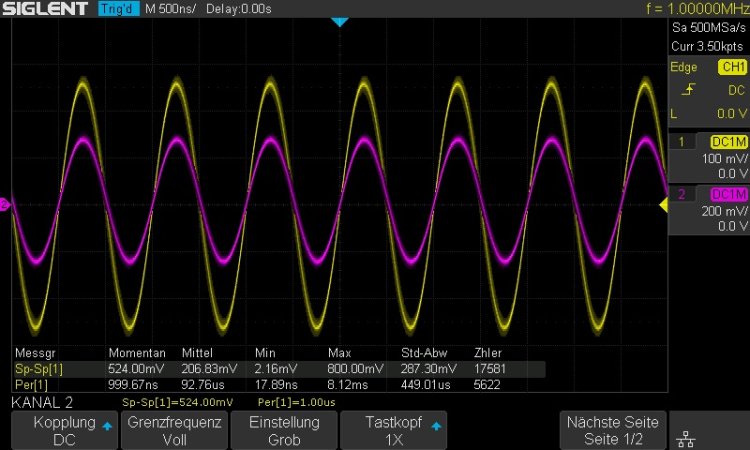Screen dimensions: 750x450
Task: Go to Nächste Seite menu page
Action: coord(613,431)
